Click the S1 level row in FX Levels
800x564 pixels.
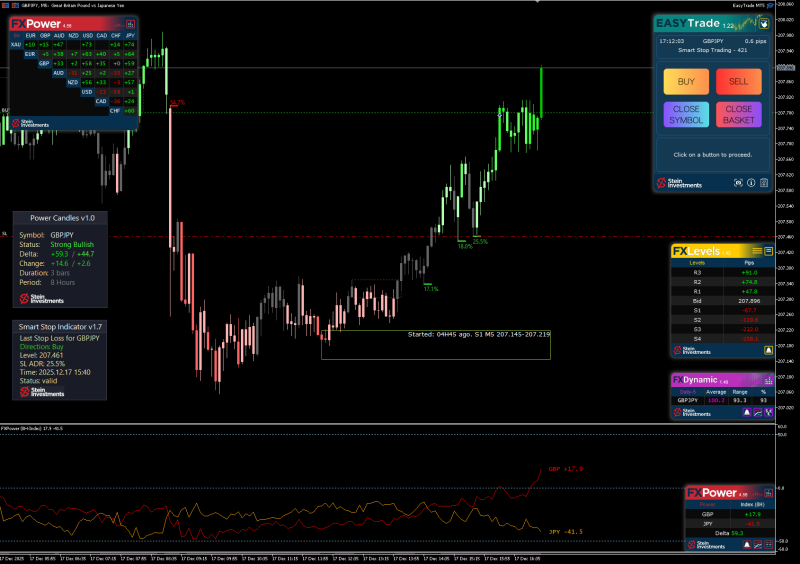click(x=722, y=310)
